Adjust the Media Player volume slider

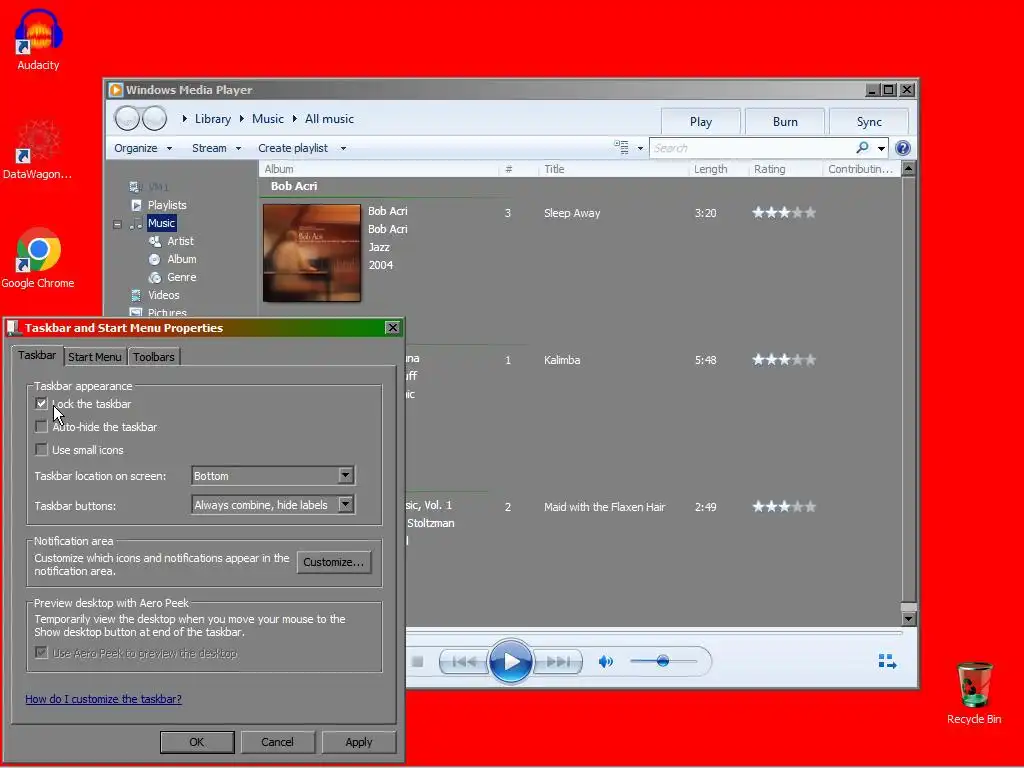(x=663, y=661)
